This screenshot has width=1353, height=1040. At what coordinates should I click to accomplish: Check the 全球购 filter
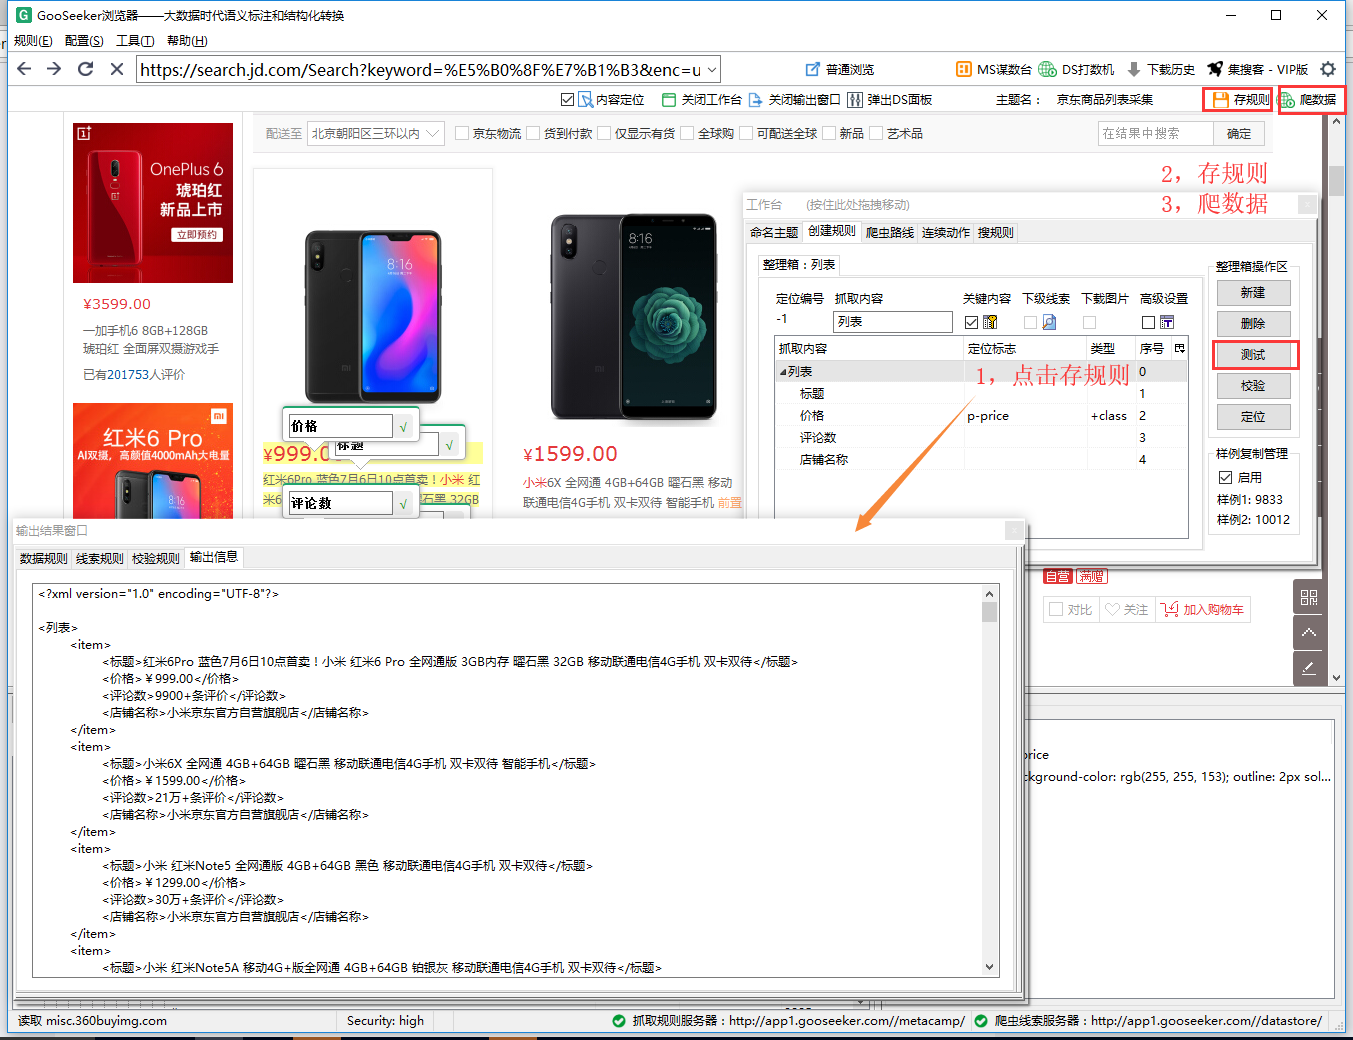coord(687,133)
